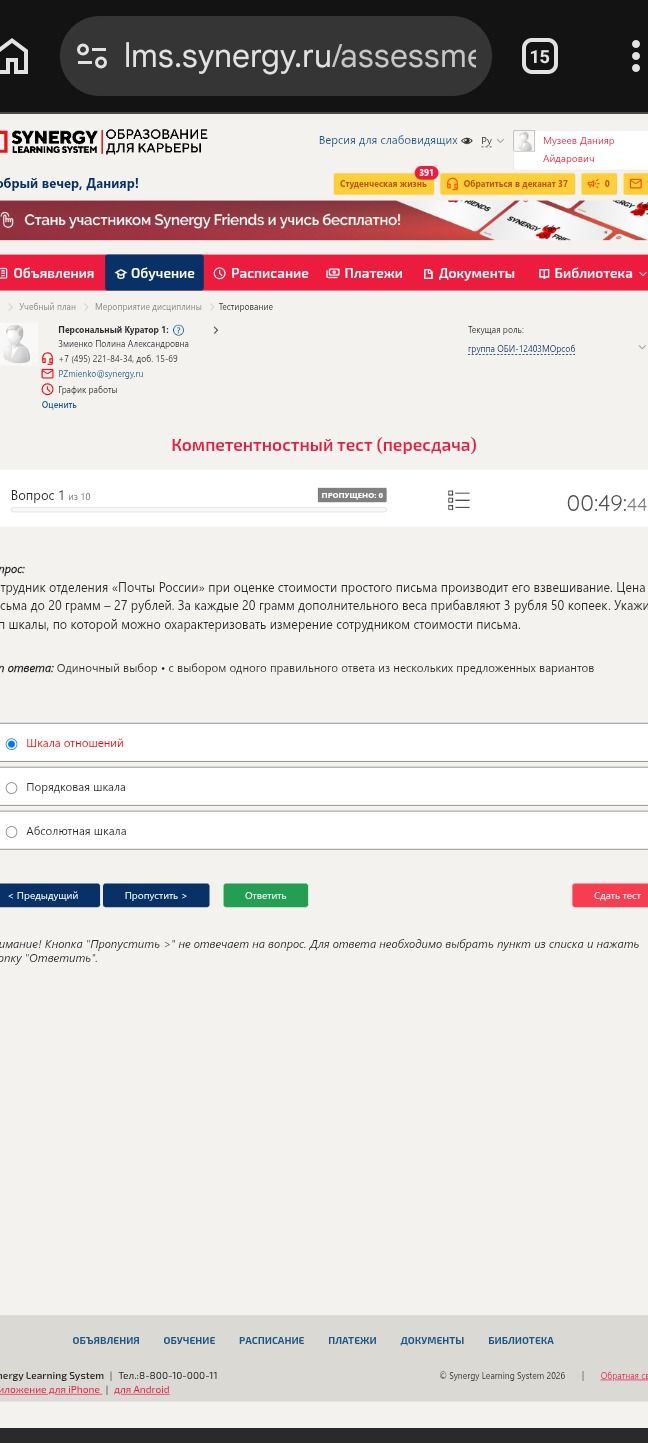The width and height of the screenshot is (648, 1443).
Task: Click the 00:49 timer display
Action: pyautogui.click(x=607, y=503)
